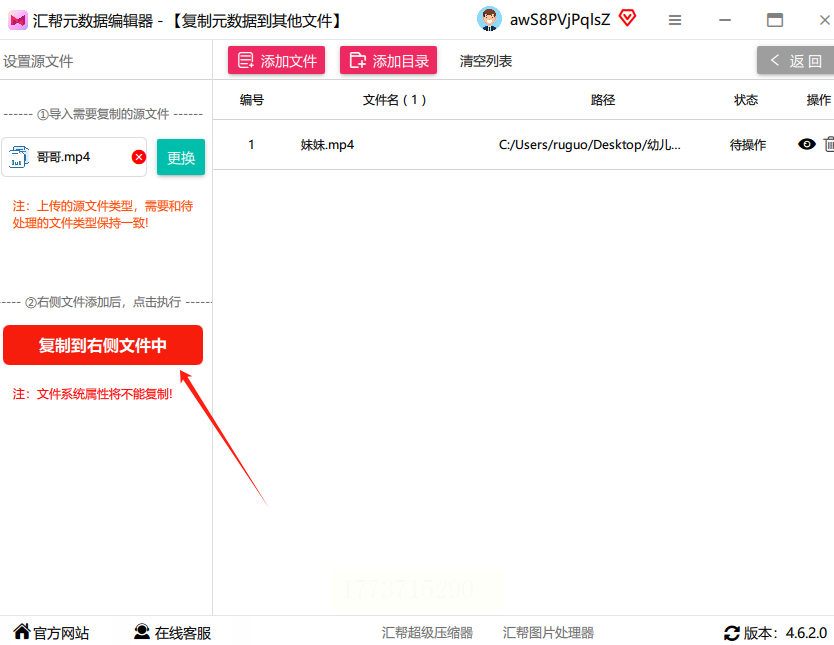Image resolution: width=834 pixels, height=645 pixels.
Task: Maximize the application window
Action: tap(774, 20)
